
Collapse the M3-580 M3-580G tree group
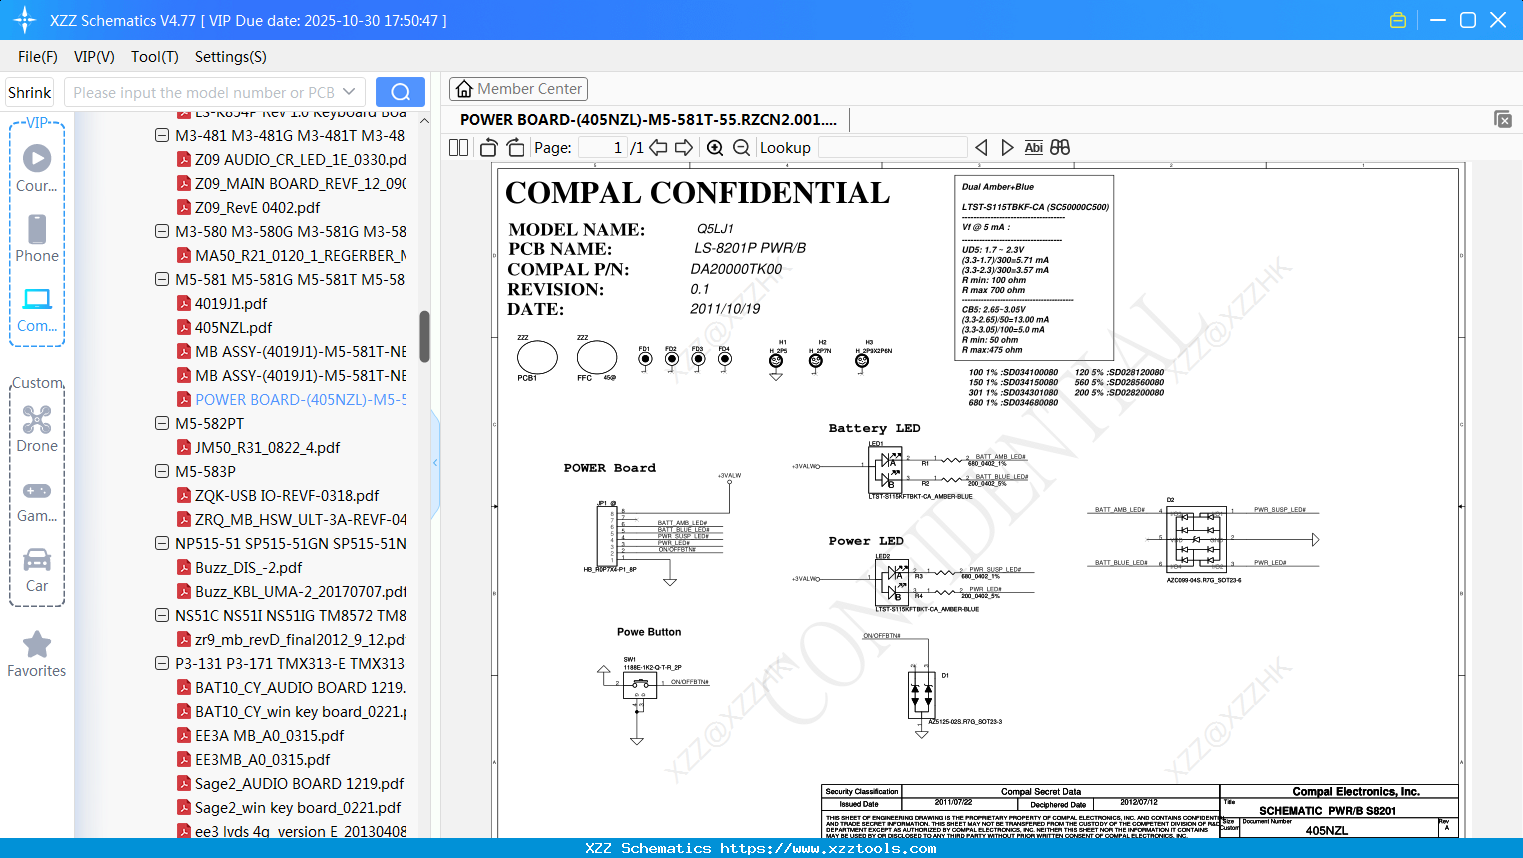(x=162, y=231)
